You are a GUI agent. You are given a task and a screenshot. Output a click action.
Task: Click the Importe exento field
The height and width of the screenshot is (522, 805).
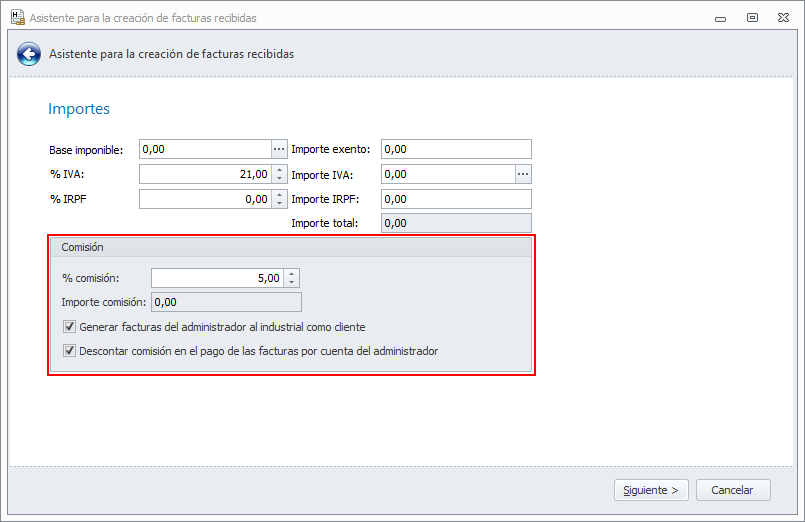(456, 149)
